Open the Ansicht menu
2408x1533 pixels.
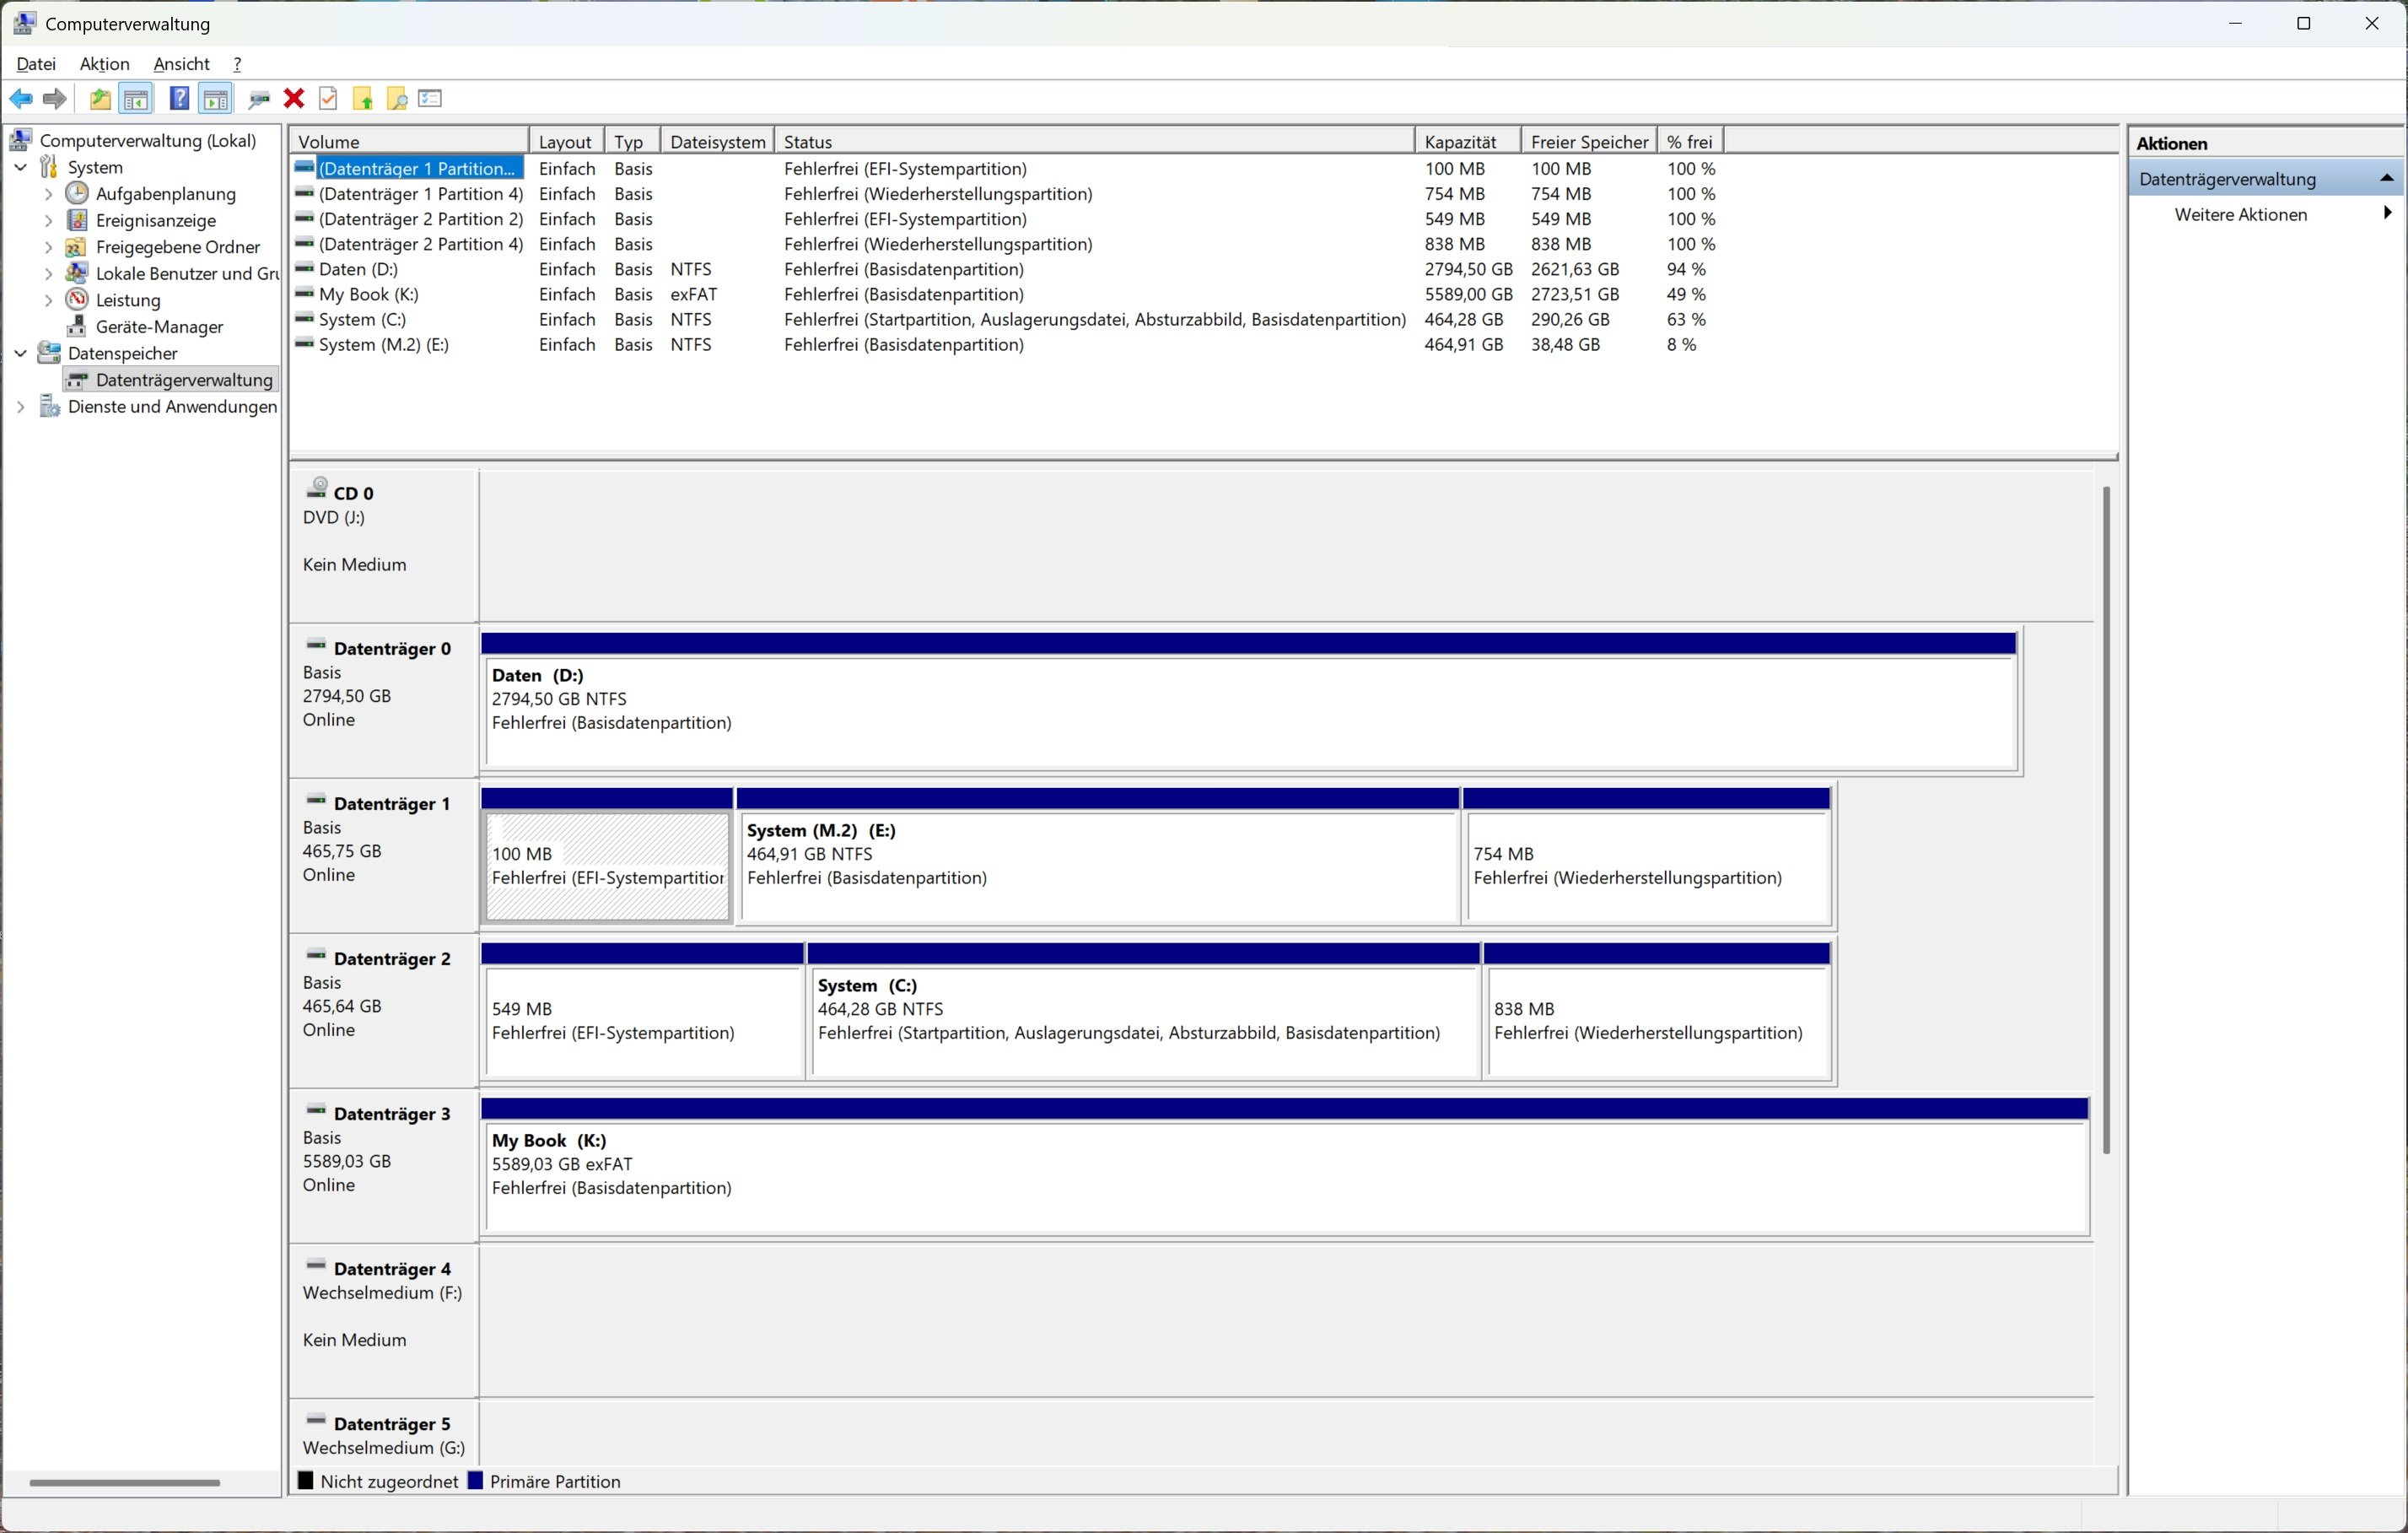pyautogui.click(x=181, y=64)
